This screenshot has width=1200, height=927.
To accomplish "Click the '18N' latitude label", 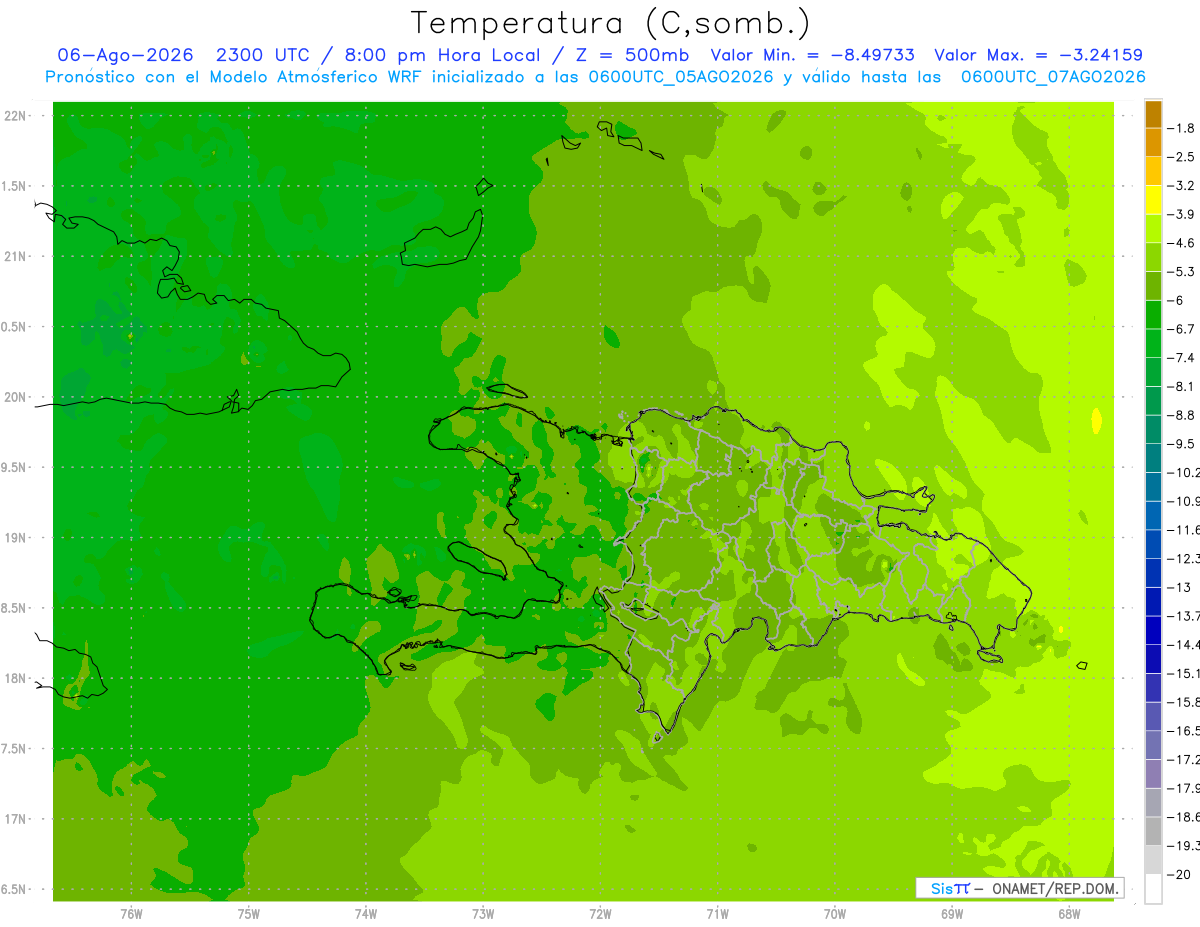I will click(x=16, y=678).
